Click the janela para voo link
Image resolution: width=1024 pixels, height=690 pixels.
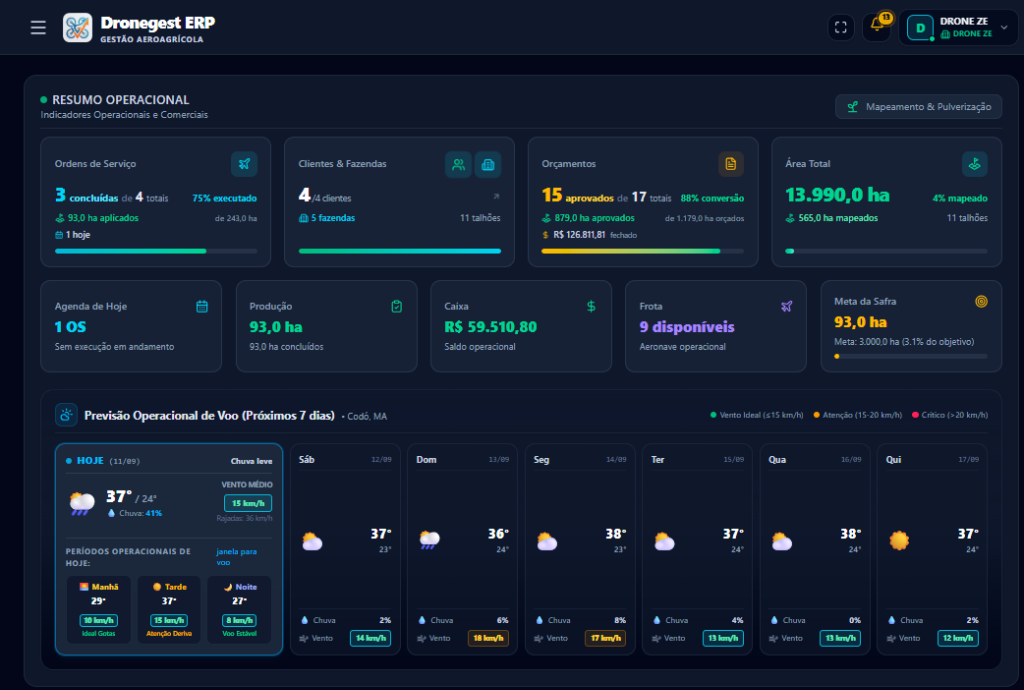coord(236,556)
